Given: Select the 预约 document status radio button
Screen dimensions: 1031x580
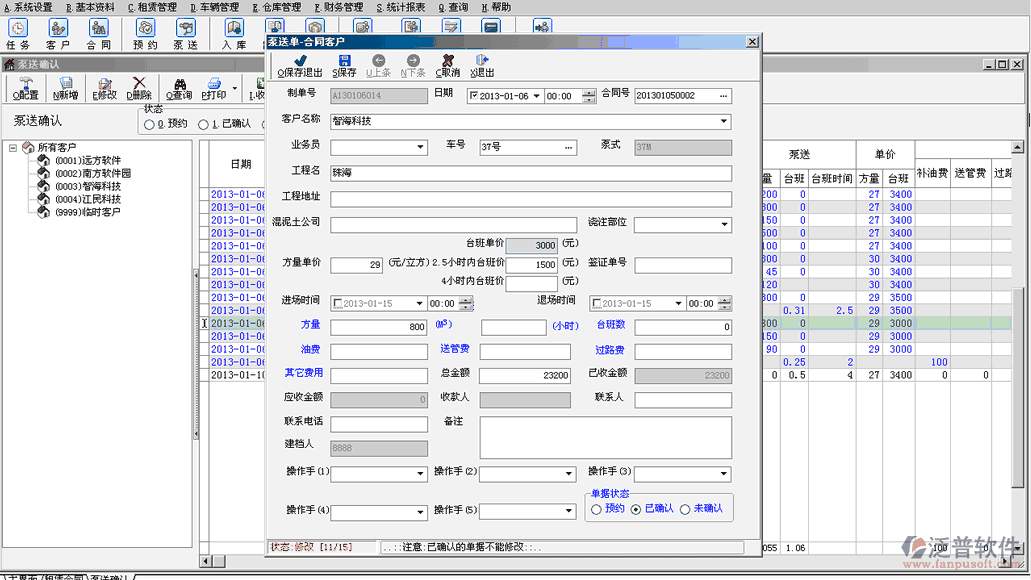Looking at the screenshot, I should [x=597, y=509].
